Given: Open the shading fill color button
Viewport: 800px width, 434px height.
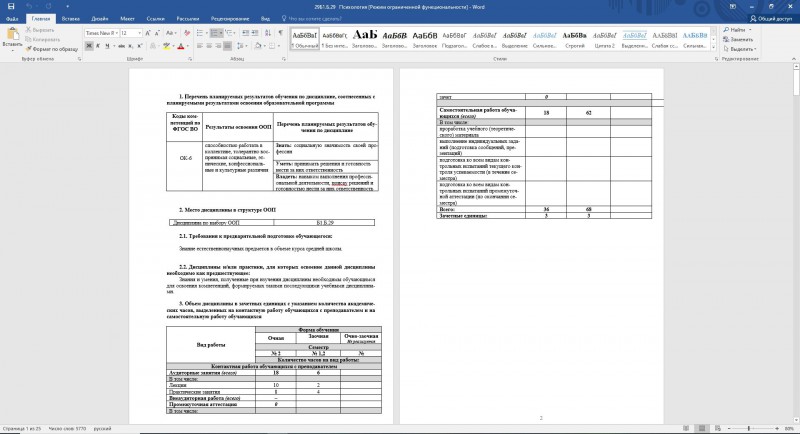Looking at the screenshot, I should tap(258, 46).
